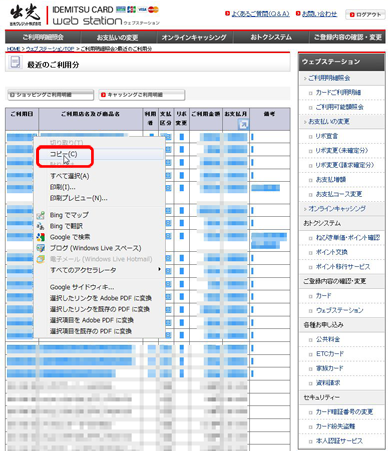Open お支払コース変更 in the sidebar
The image size is (388, 451).
tap(339, 194)
